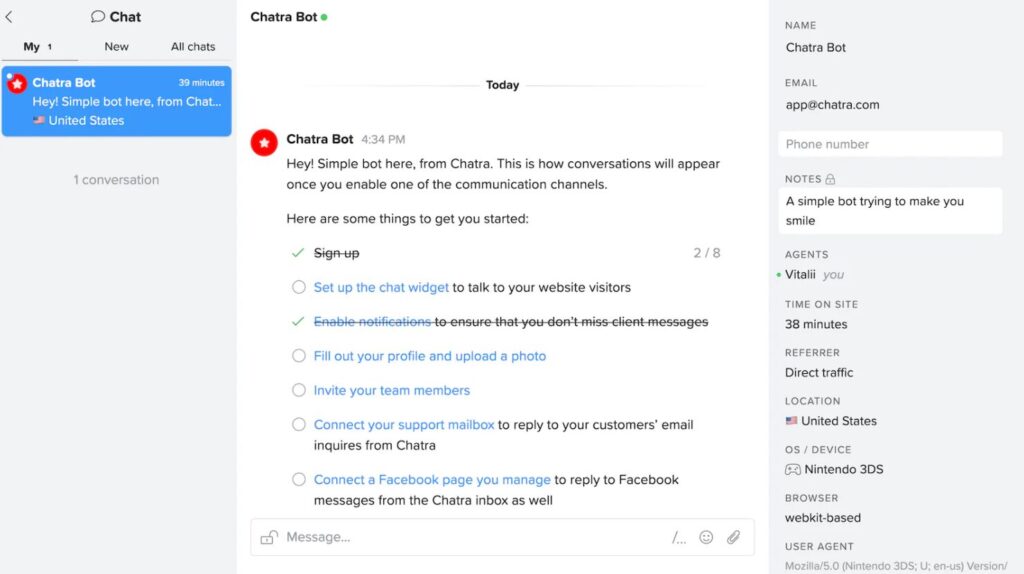
Task: Click the Chatra Bot avatar in the message
Action: (x=264, y=143)
